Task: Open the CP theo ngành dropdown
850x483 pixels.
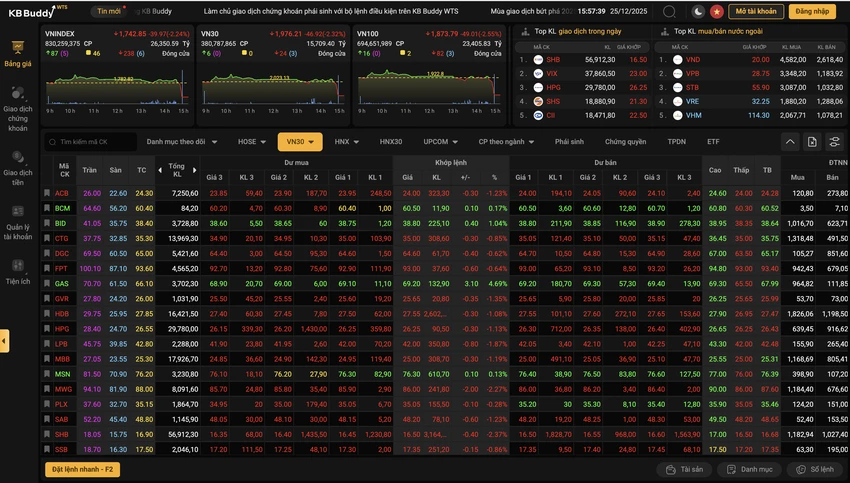Action: coord(506,142)
